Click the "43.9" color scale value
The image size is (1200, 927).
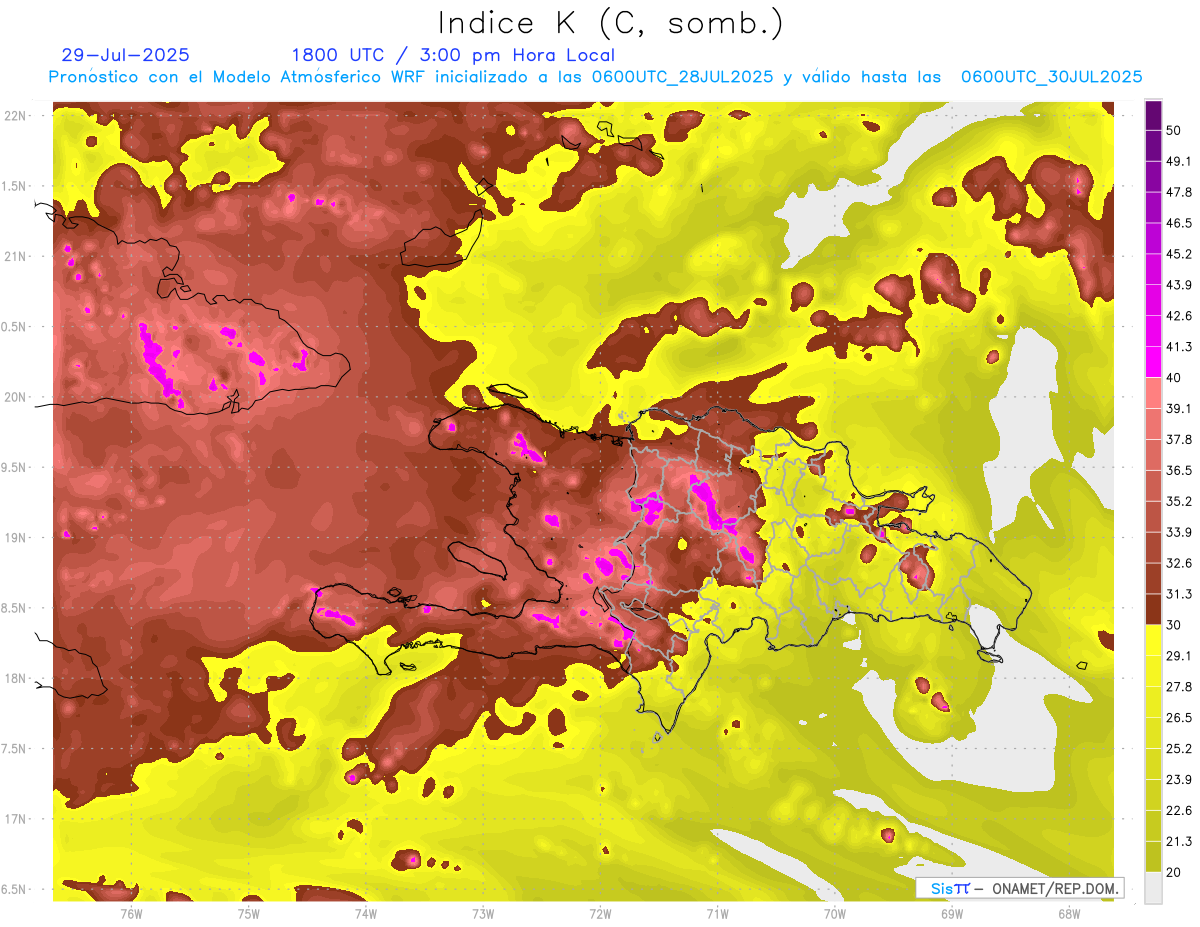click(x=1179, y=285)
